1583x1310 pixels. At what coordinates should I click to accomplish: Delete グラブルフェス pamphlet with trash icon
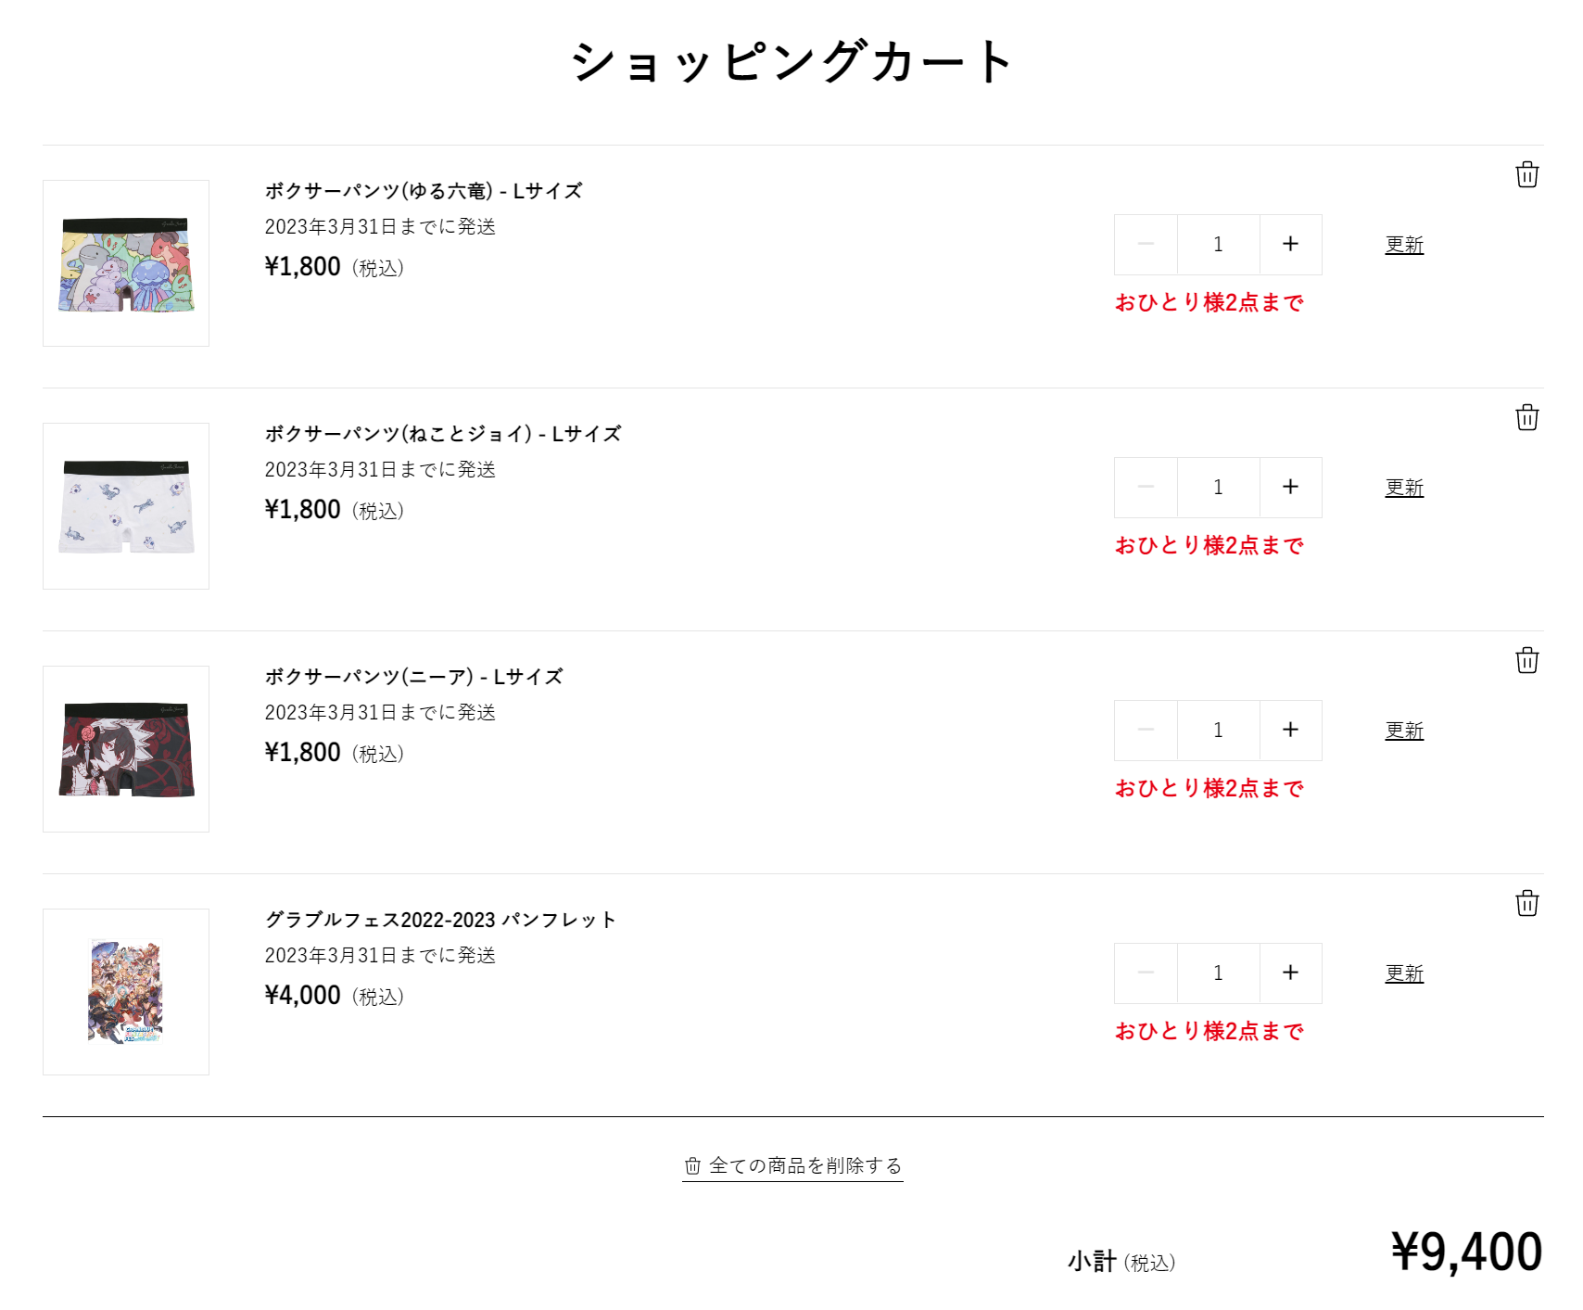coord(1526,904)
